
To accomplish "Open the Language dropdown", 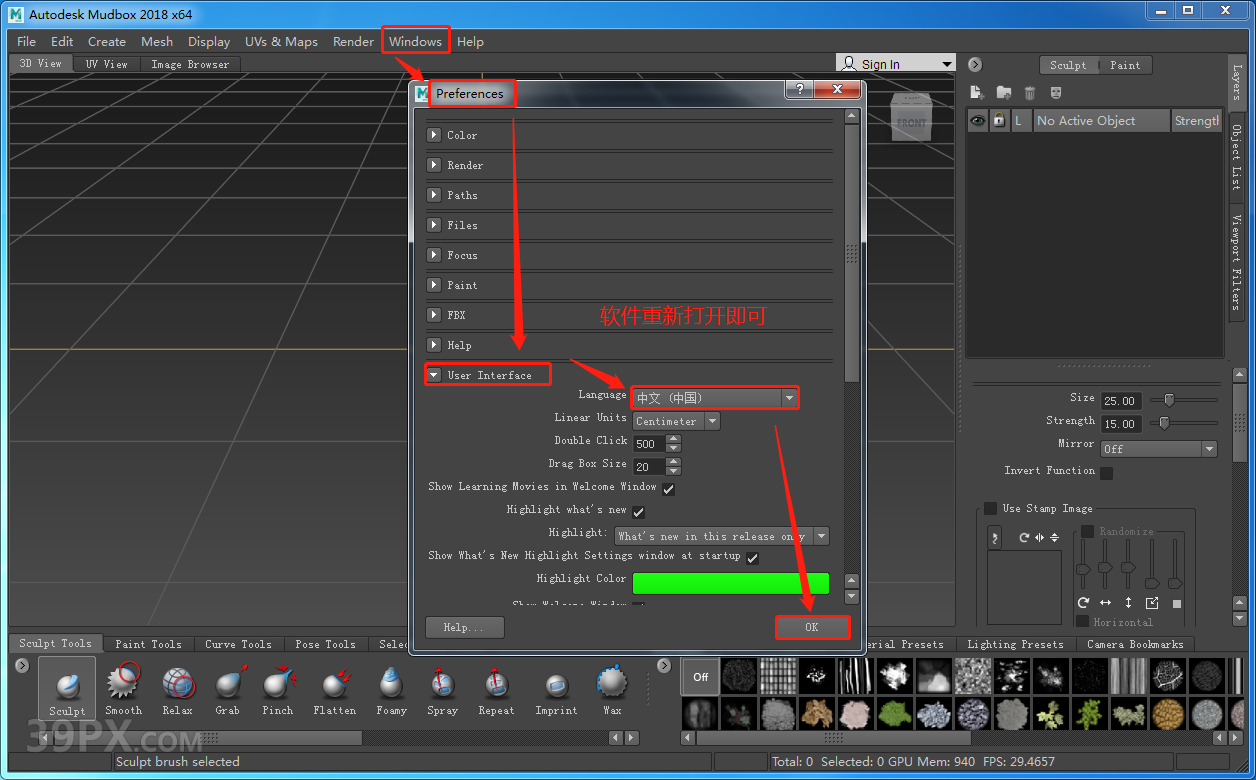I will [x=714, y=398].
